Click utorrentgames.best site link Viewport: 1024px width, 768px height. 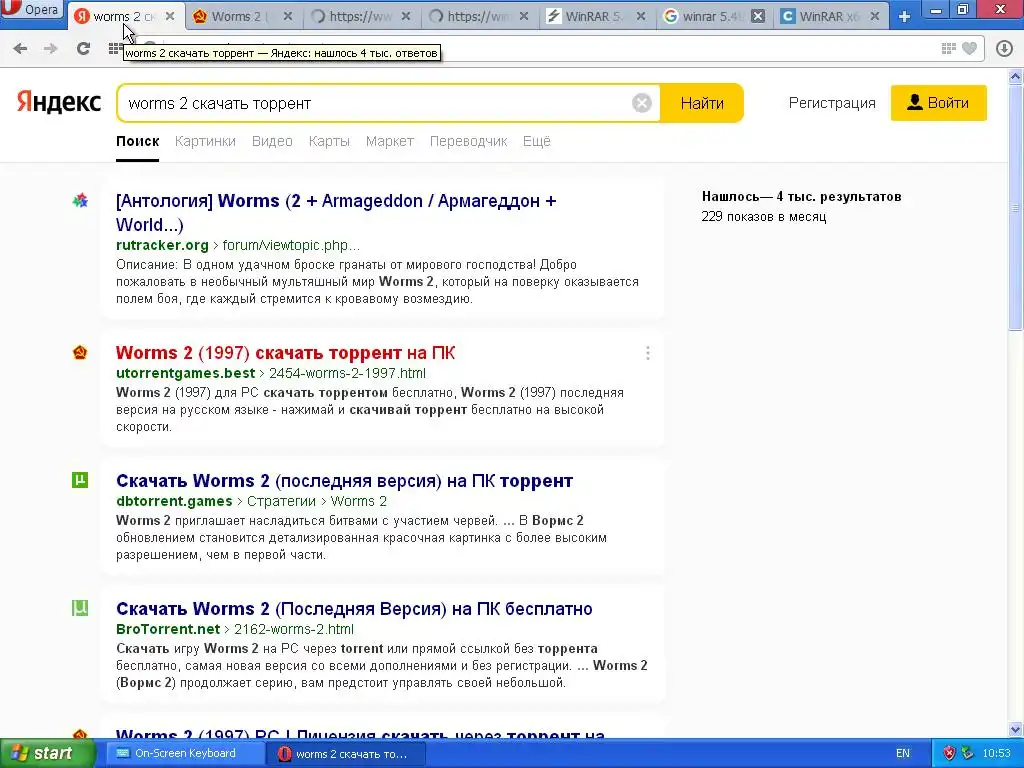click(x=185, y=374)
